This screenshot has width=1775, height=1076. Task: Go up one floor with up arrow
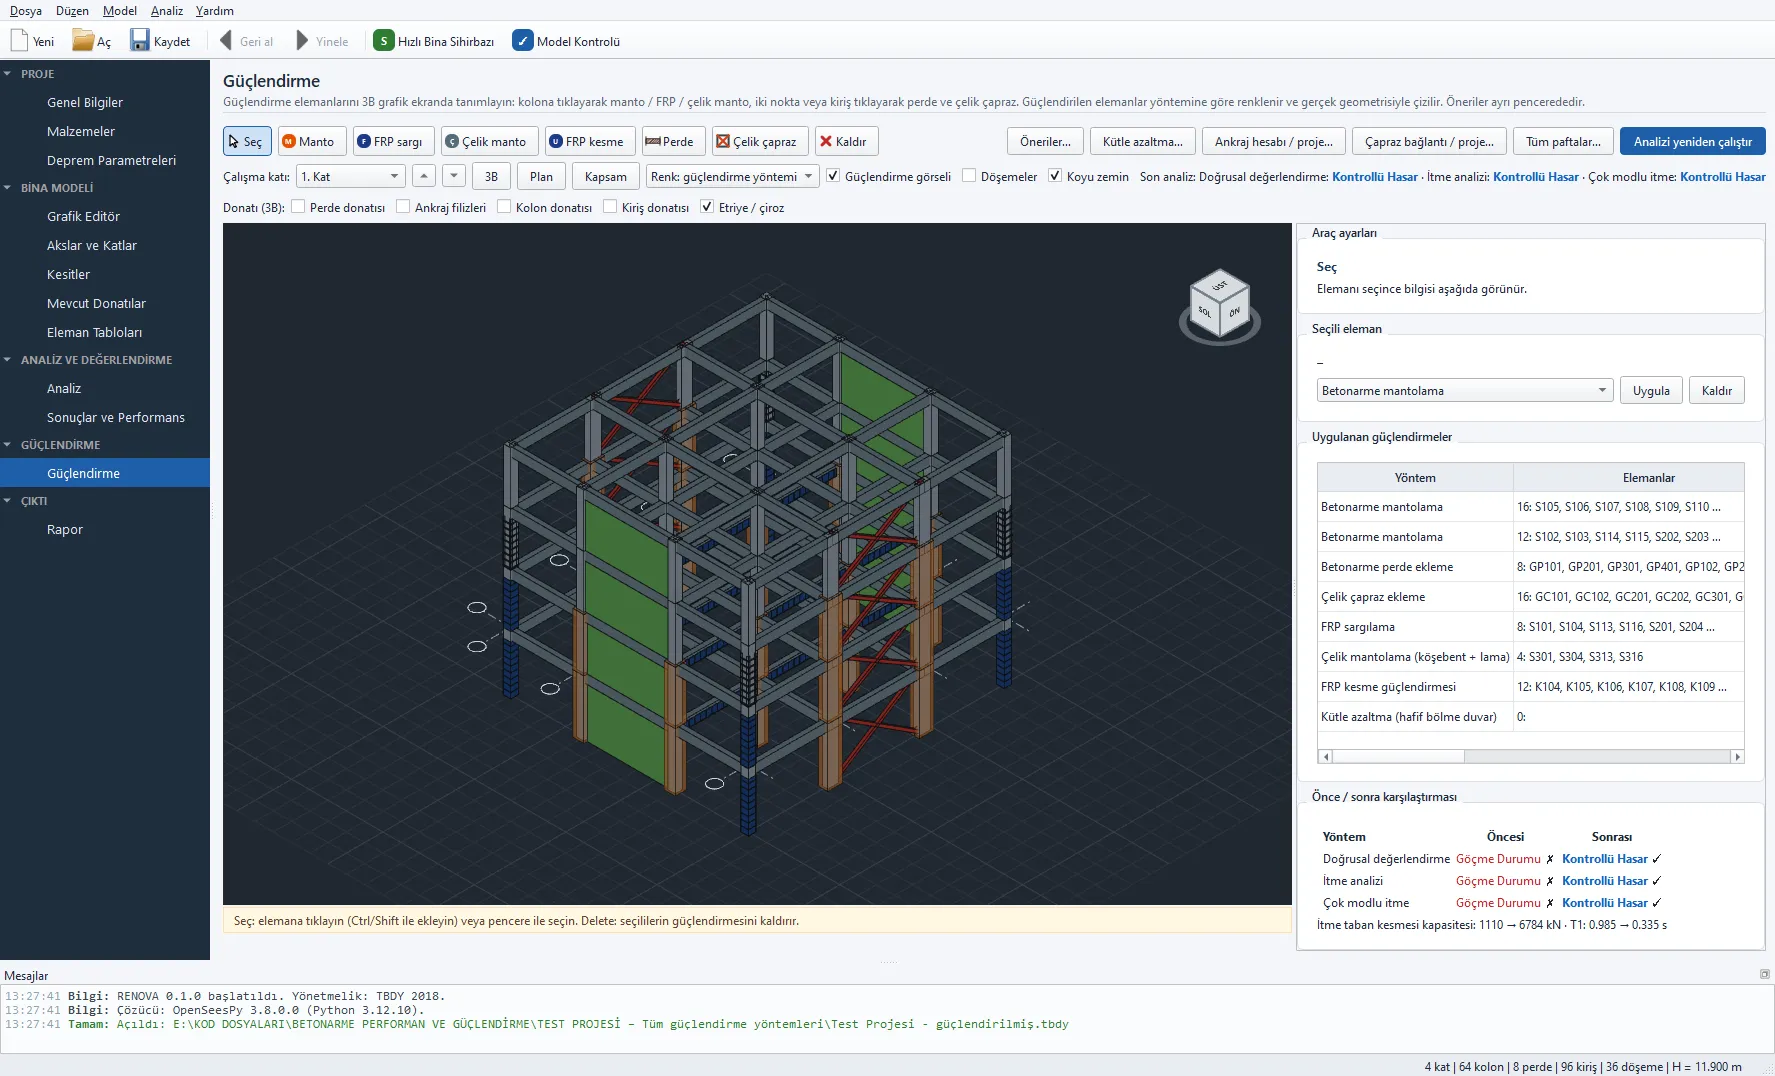424,176
